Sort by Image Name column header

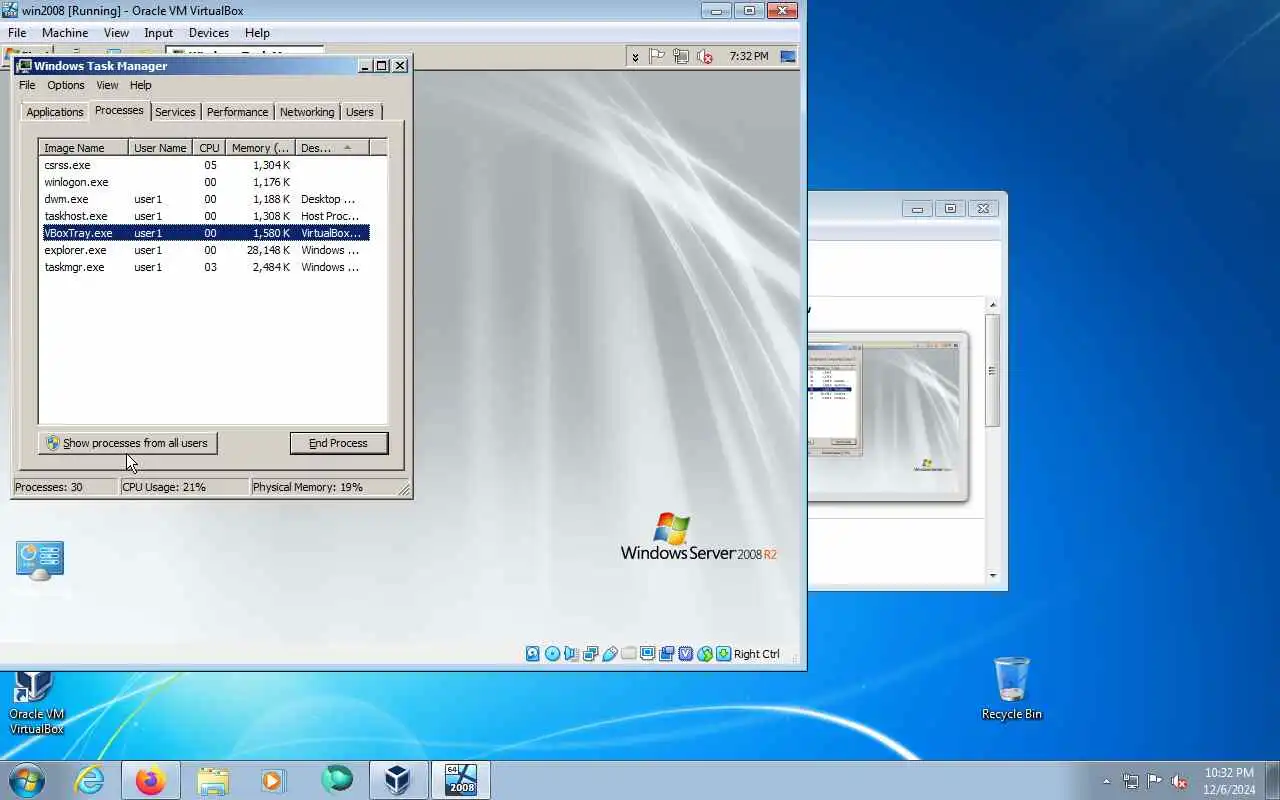click(x=83, y=148)
